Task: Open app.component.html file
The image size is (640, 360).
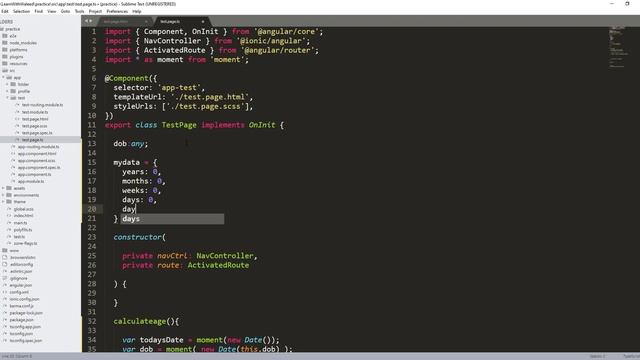Action: click(x=37, y=153)
